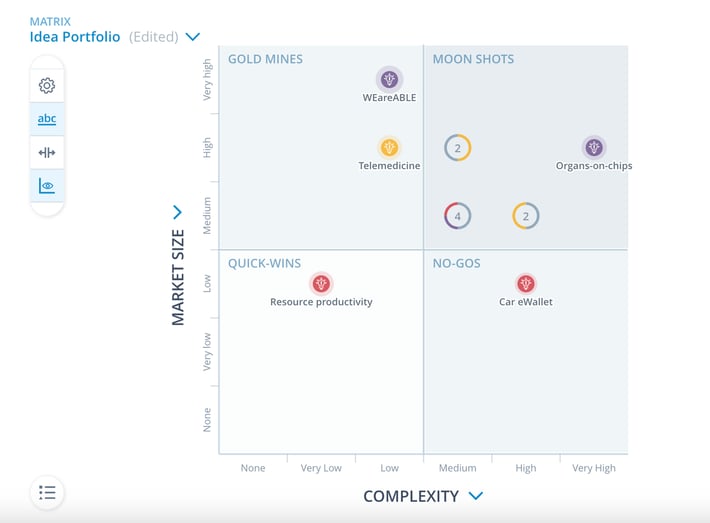Click the (Edited) status text
710x523 pixels.
[x=154, y=37]
